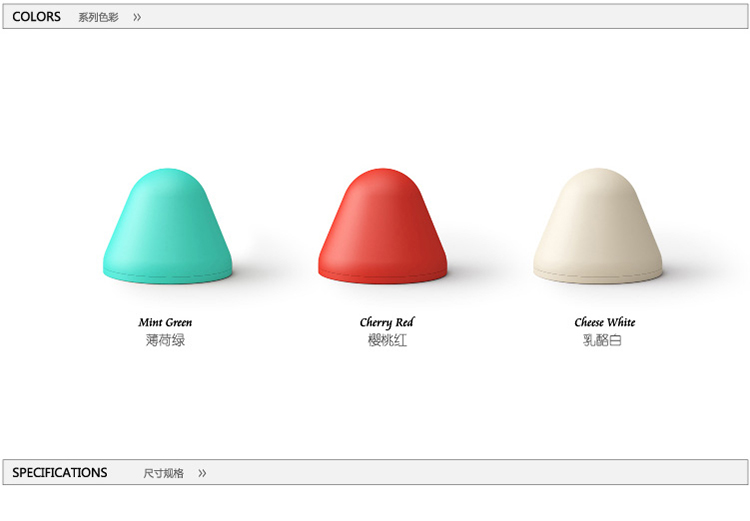This screenshot has height=521, width=750.
Task: Choose the Cheese White dome product image
Action: [598, 226]
